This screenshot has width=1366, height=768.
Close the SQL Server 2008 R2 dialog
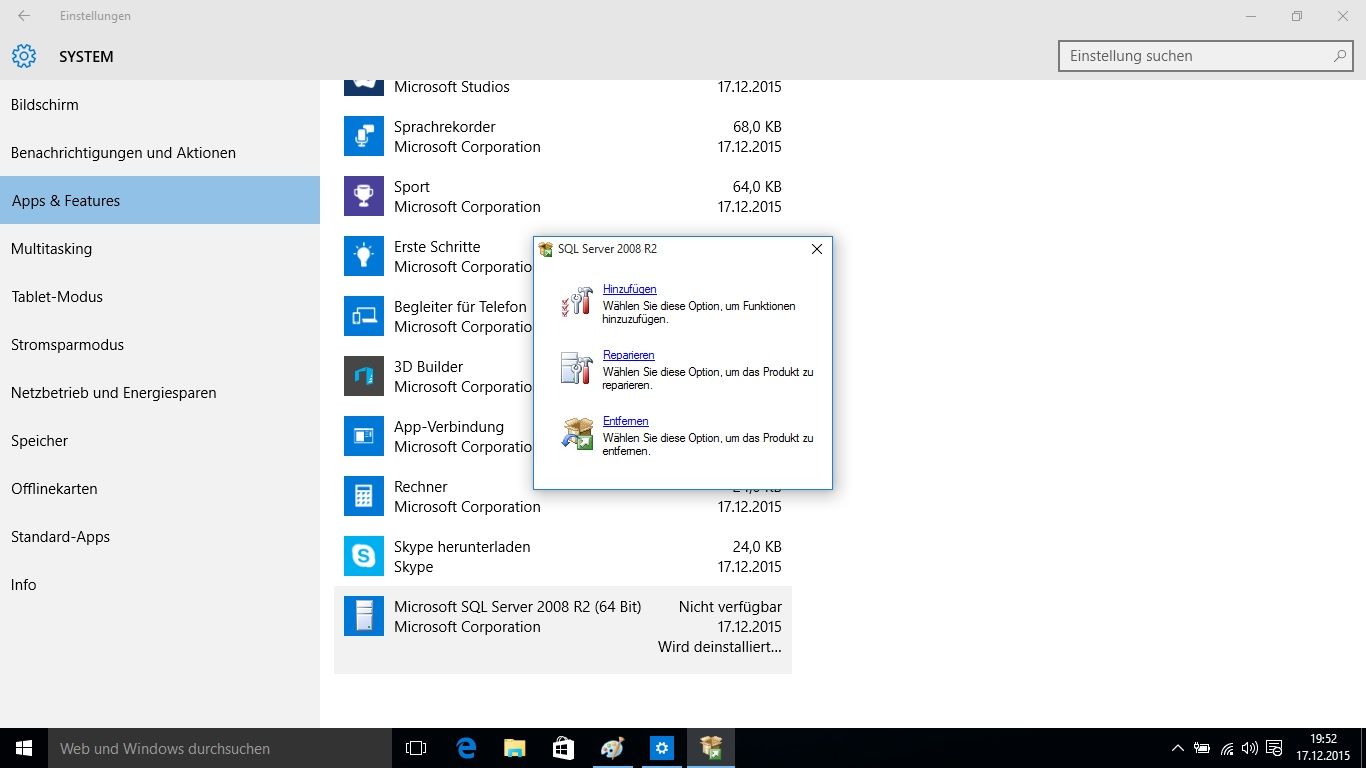pos(817,249)
